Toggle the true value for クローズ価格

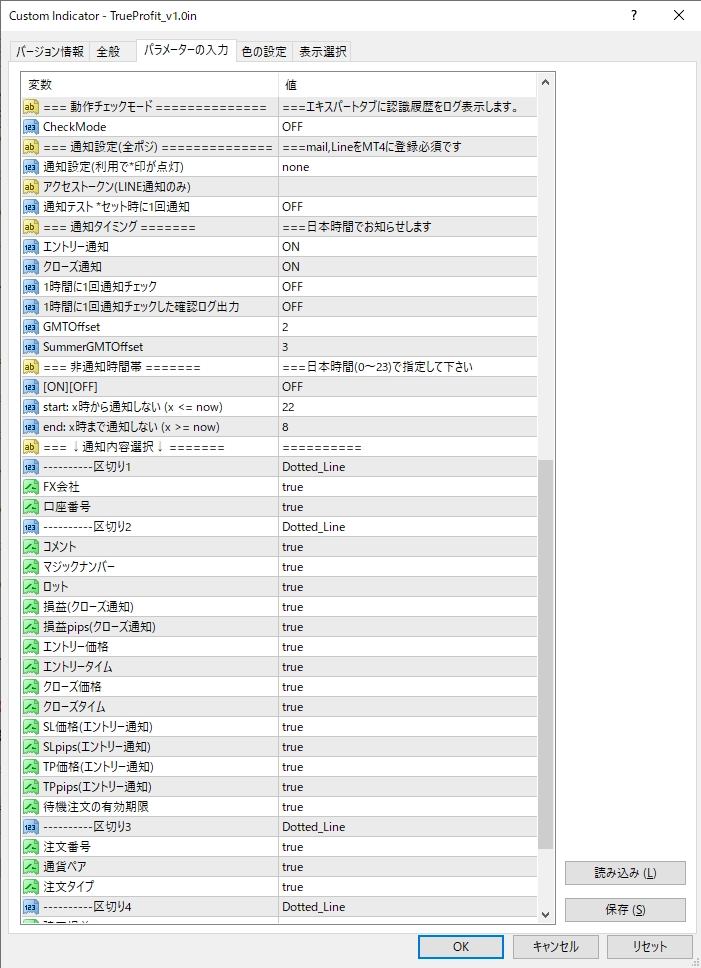click(x=408, y=687)
